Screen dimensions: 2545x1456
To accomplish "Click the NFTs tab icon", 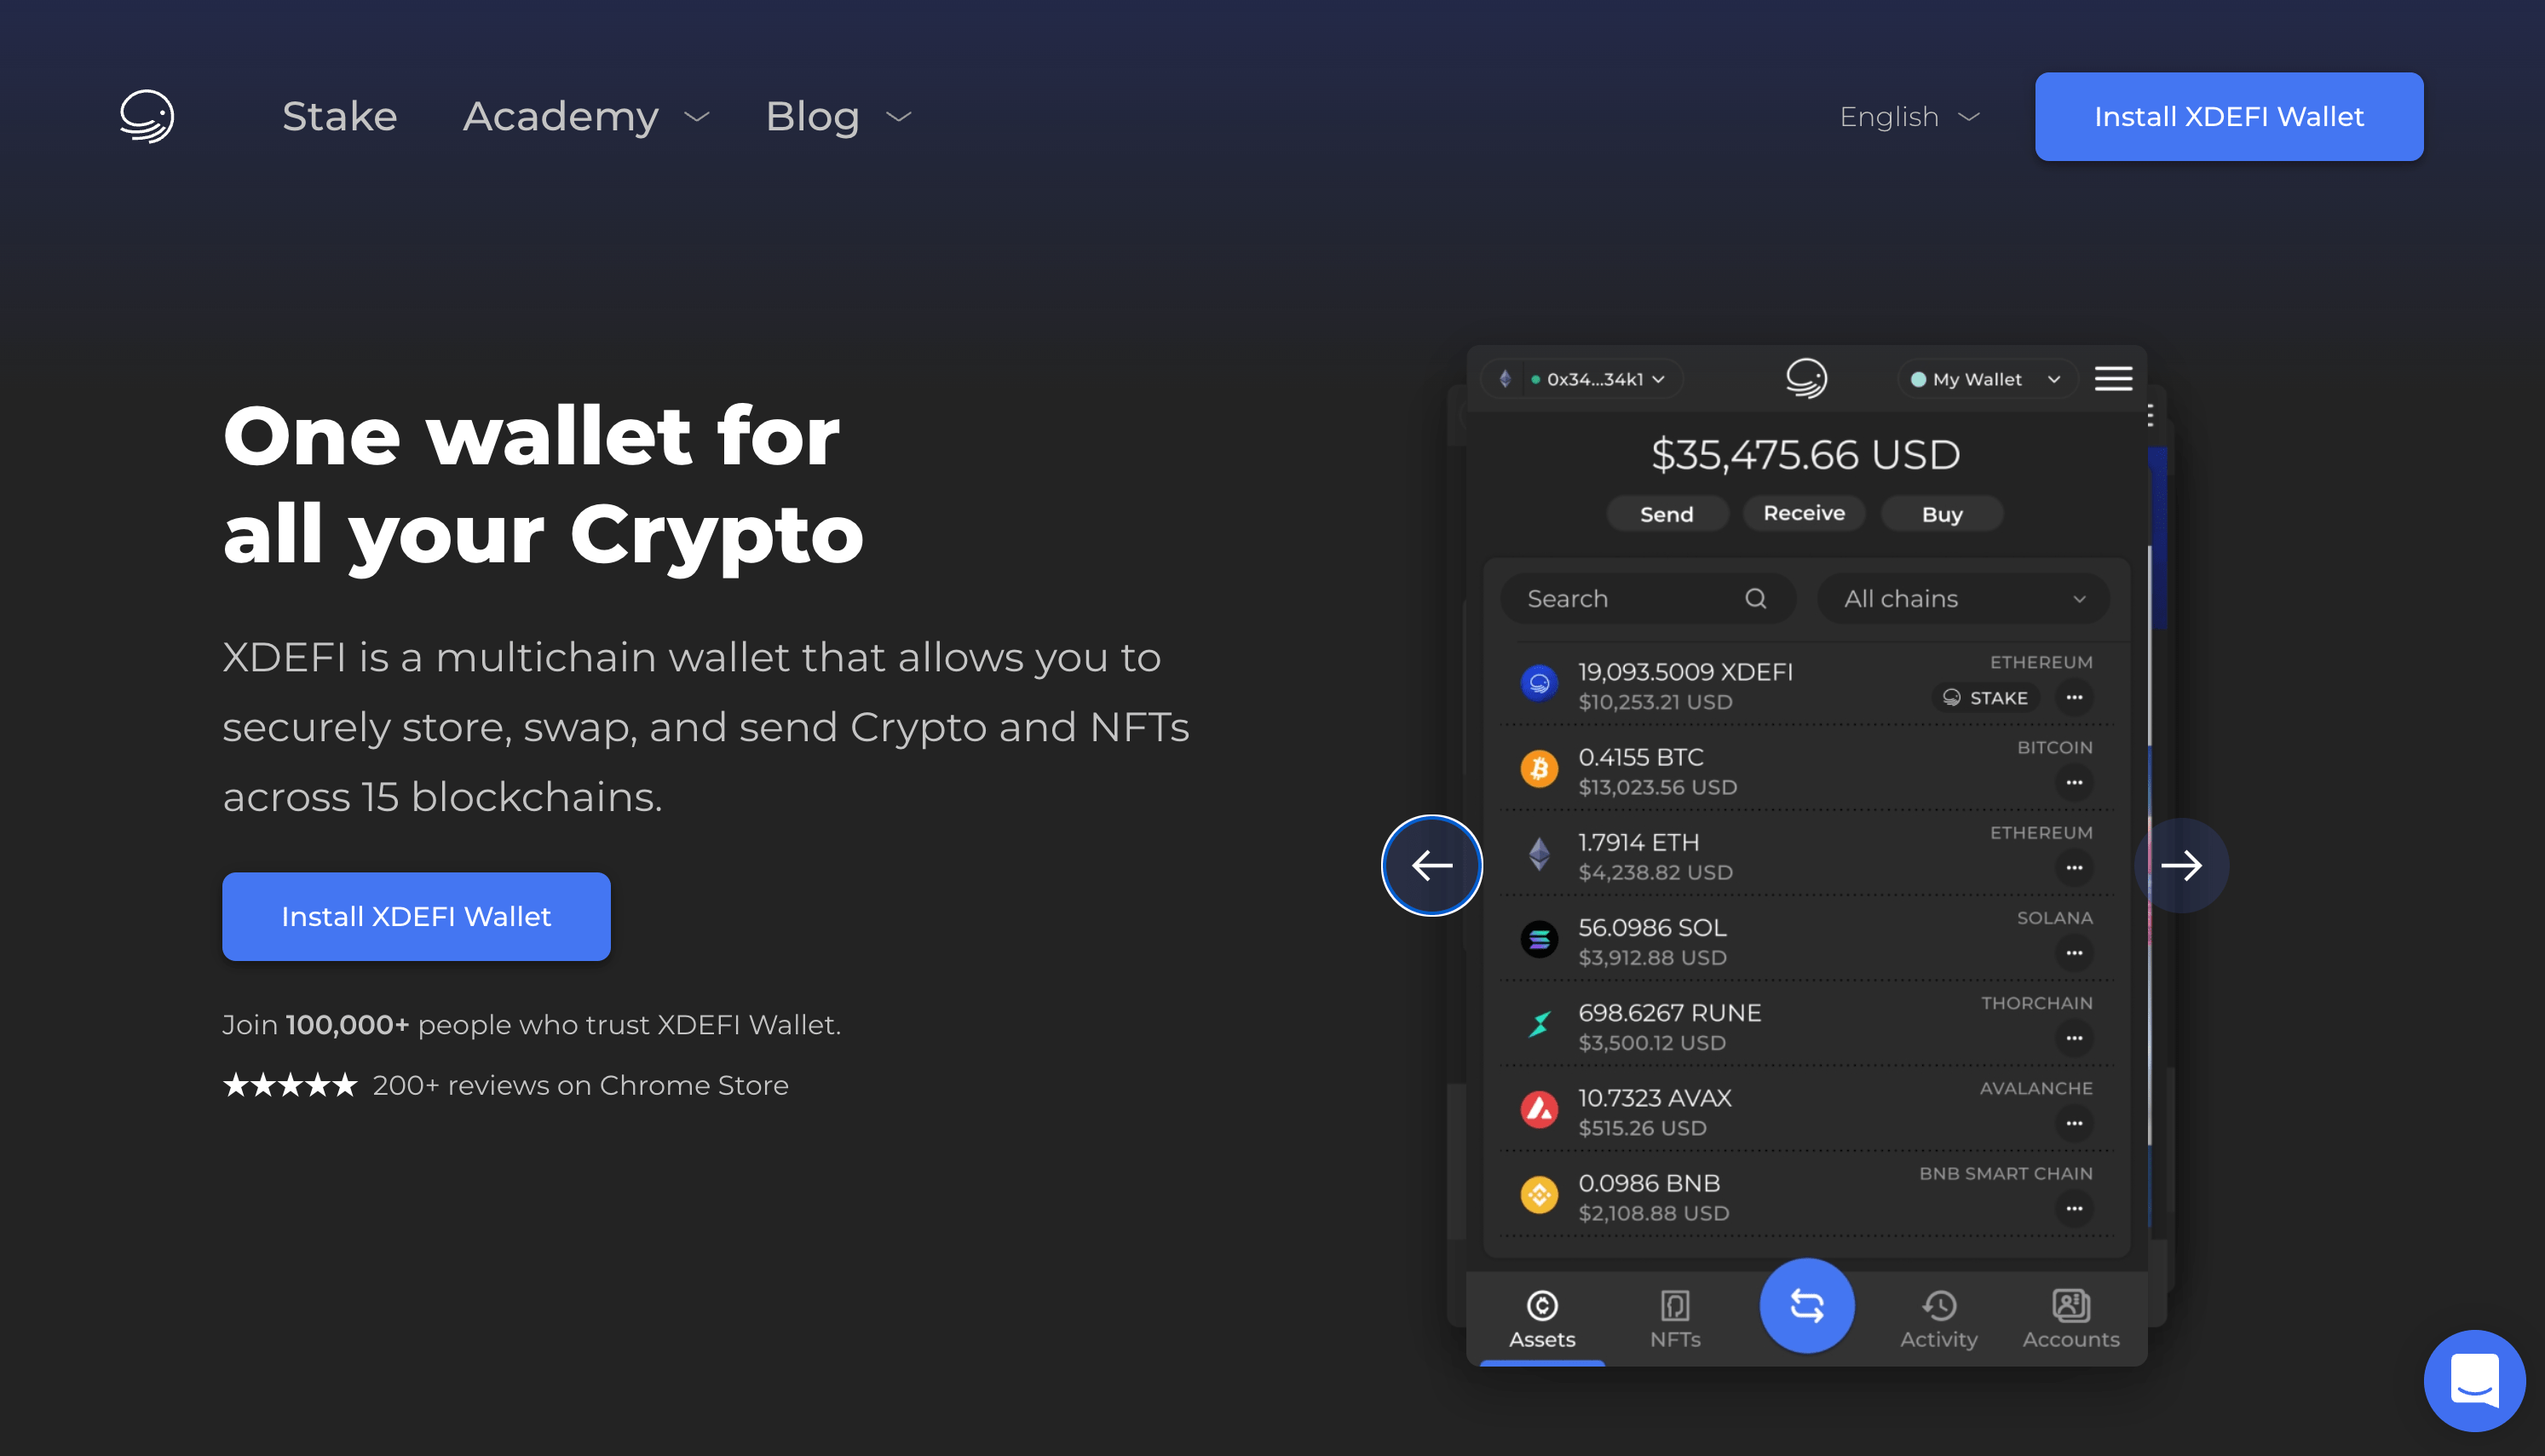I will [x=1674, y=1308].
